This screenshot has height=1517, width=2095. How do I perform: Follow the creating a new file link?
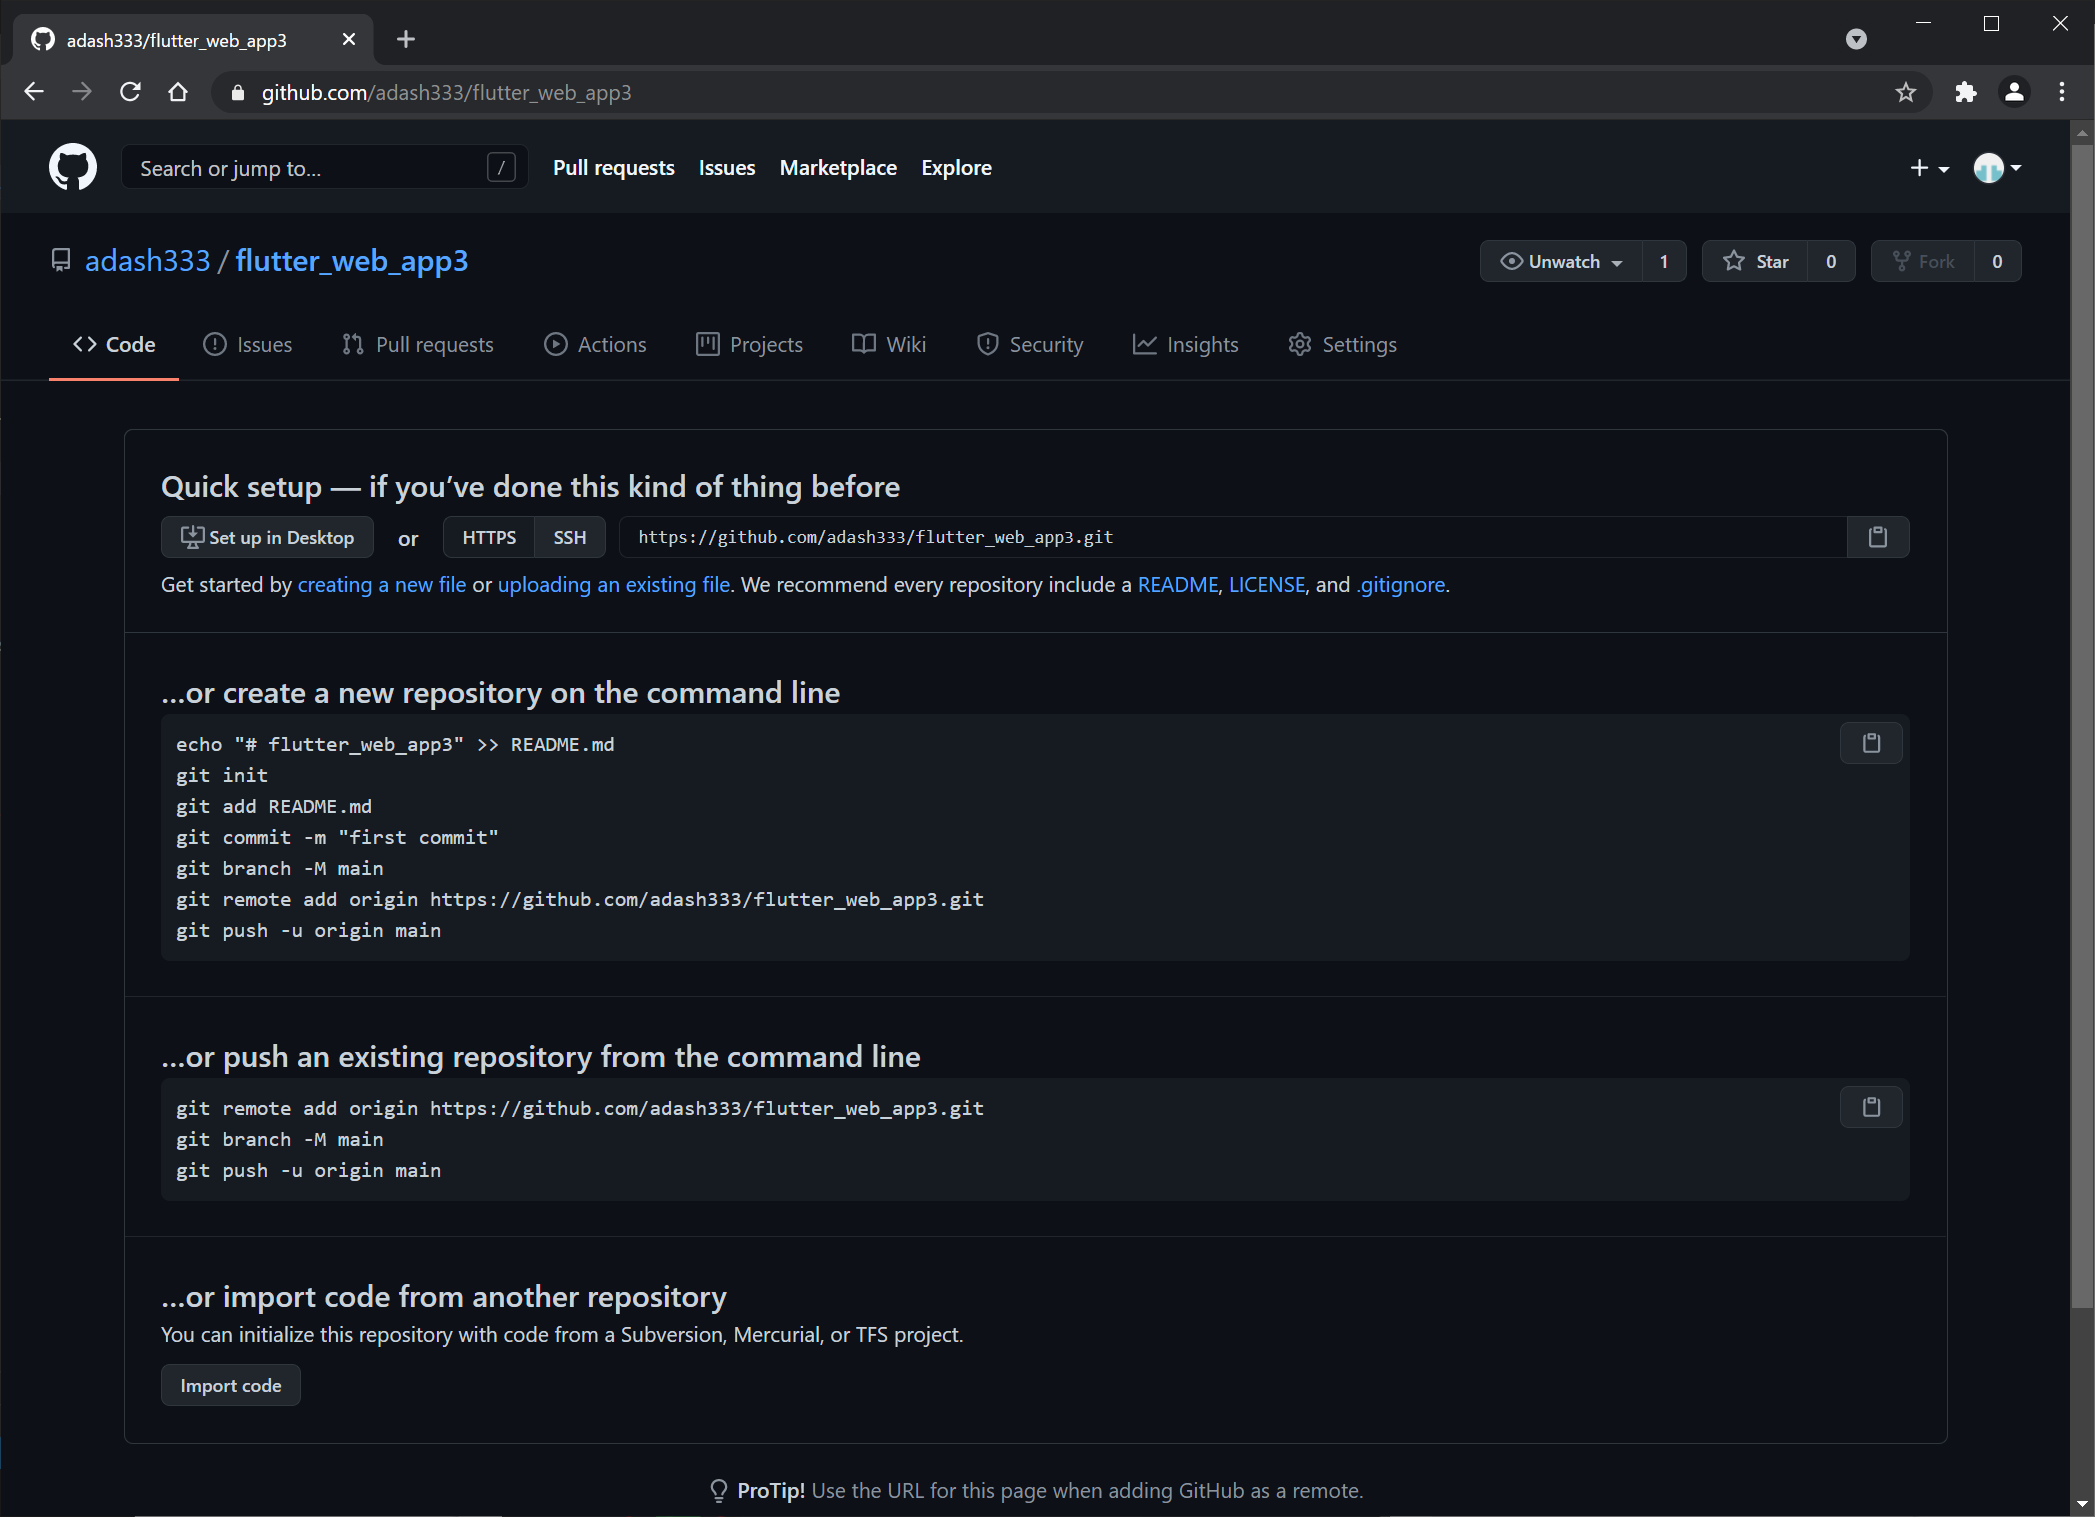(382, 585)
